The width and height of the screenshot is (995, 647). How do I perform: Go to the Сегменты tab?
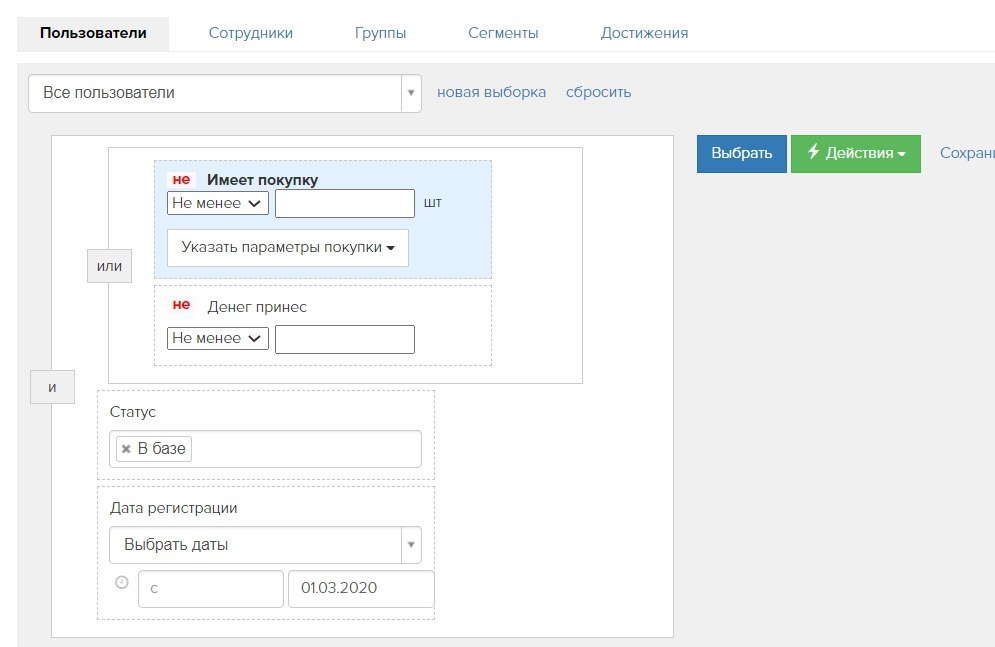pos(503,33)
